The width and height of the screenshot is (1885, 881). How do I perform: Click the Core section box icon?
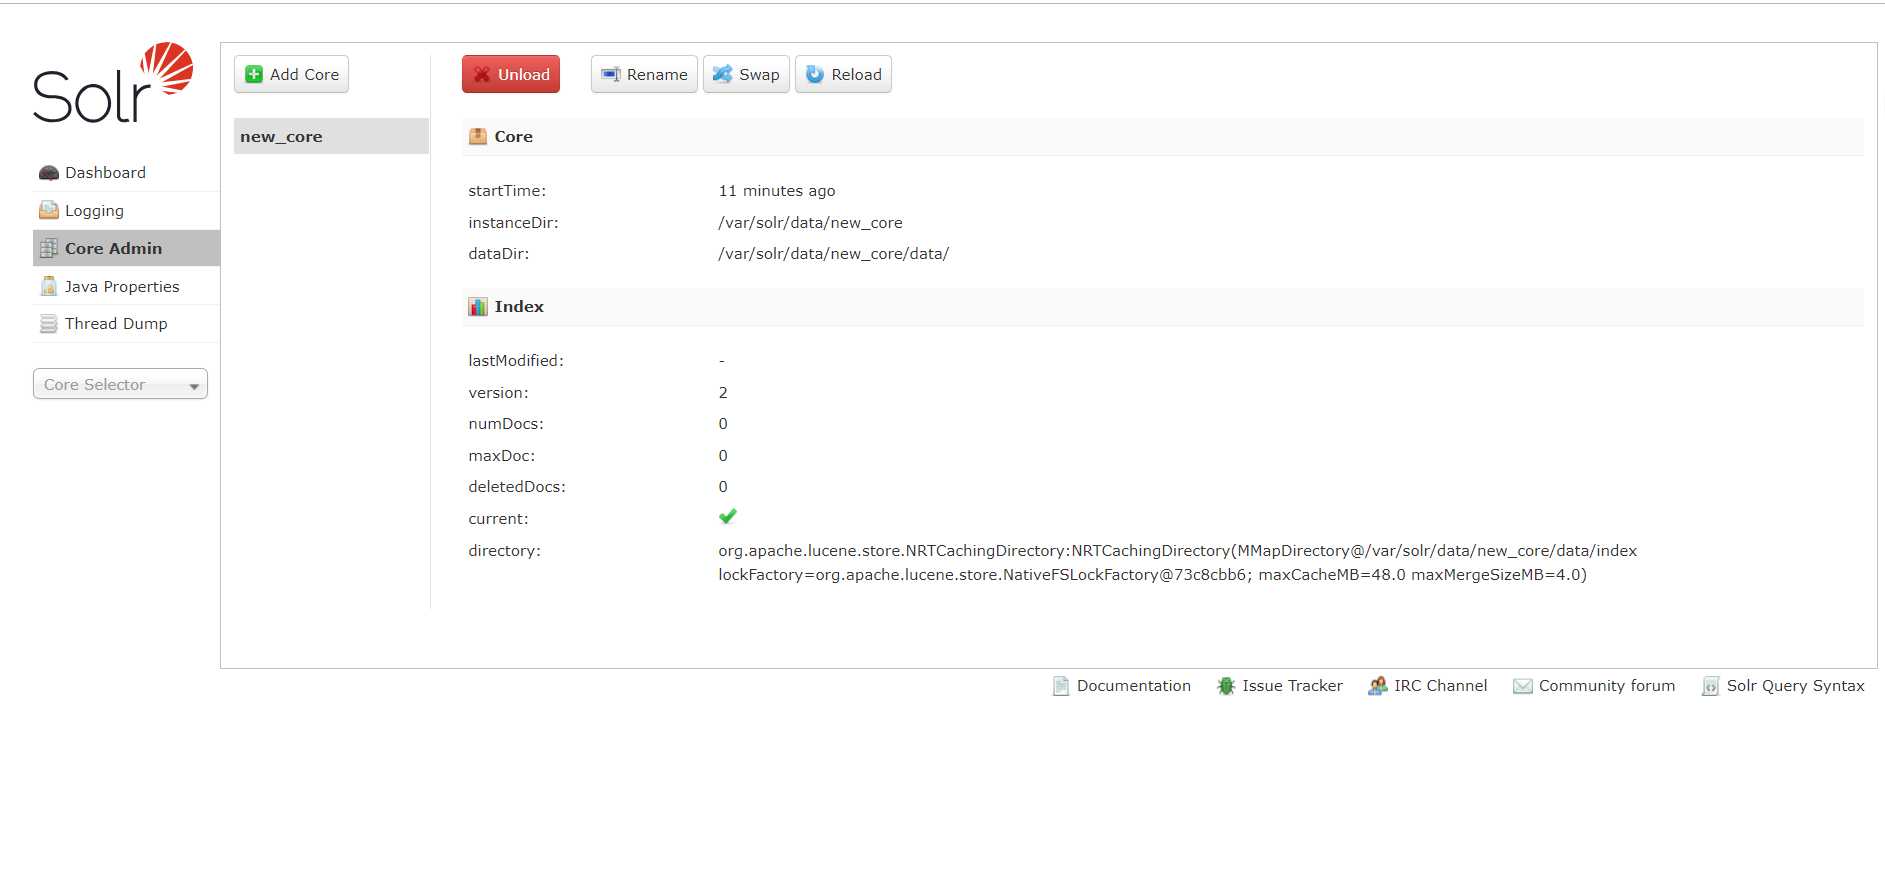pos(478,137)
